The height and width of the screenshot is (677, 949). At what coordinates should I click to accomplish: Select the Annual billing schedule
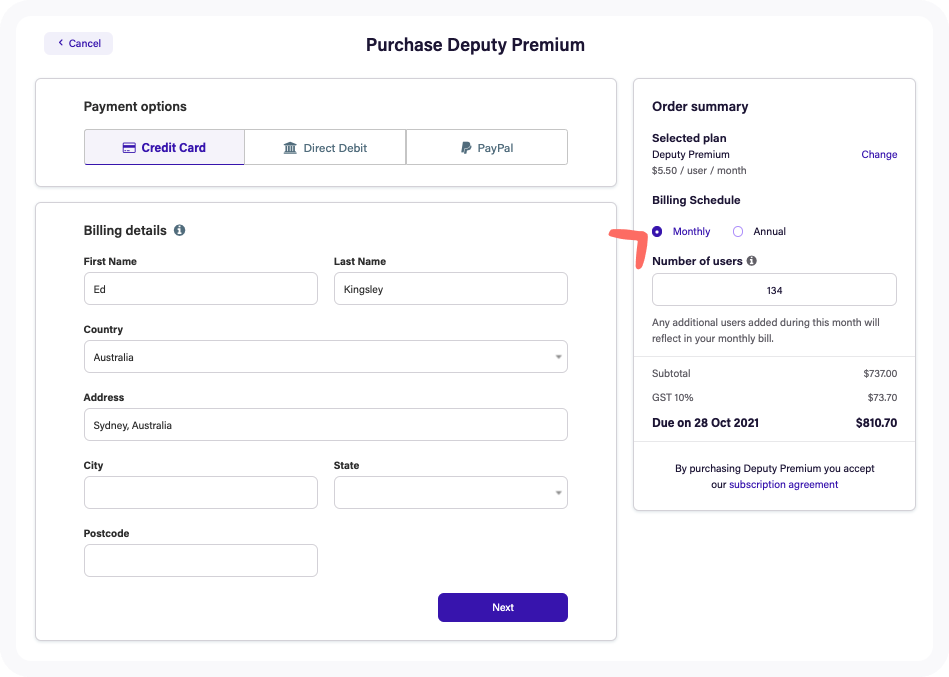pos(737,231)
